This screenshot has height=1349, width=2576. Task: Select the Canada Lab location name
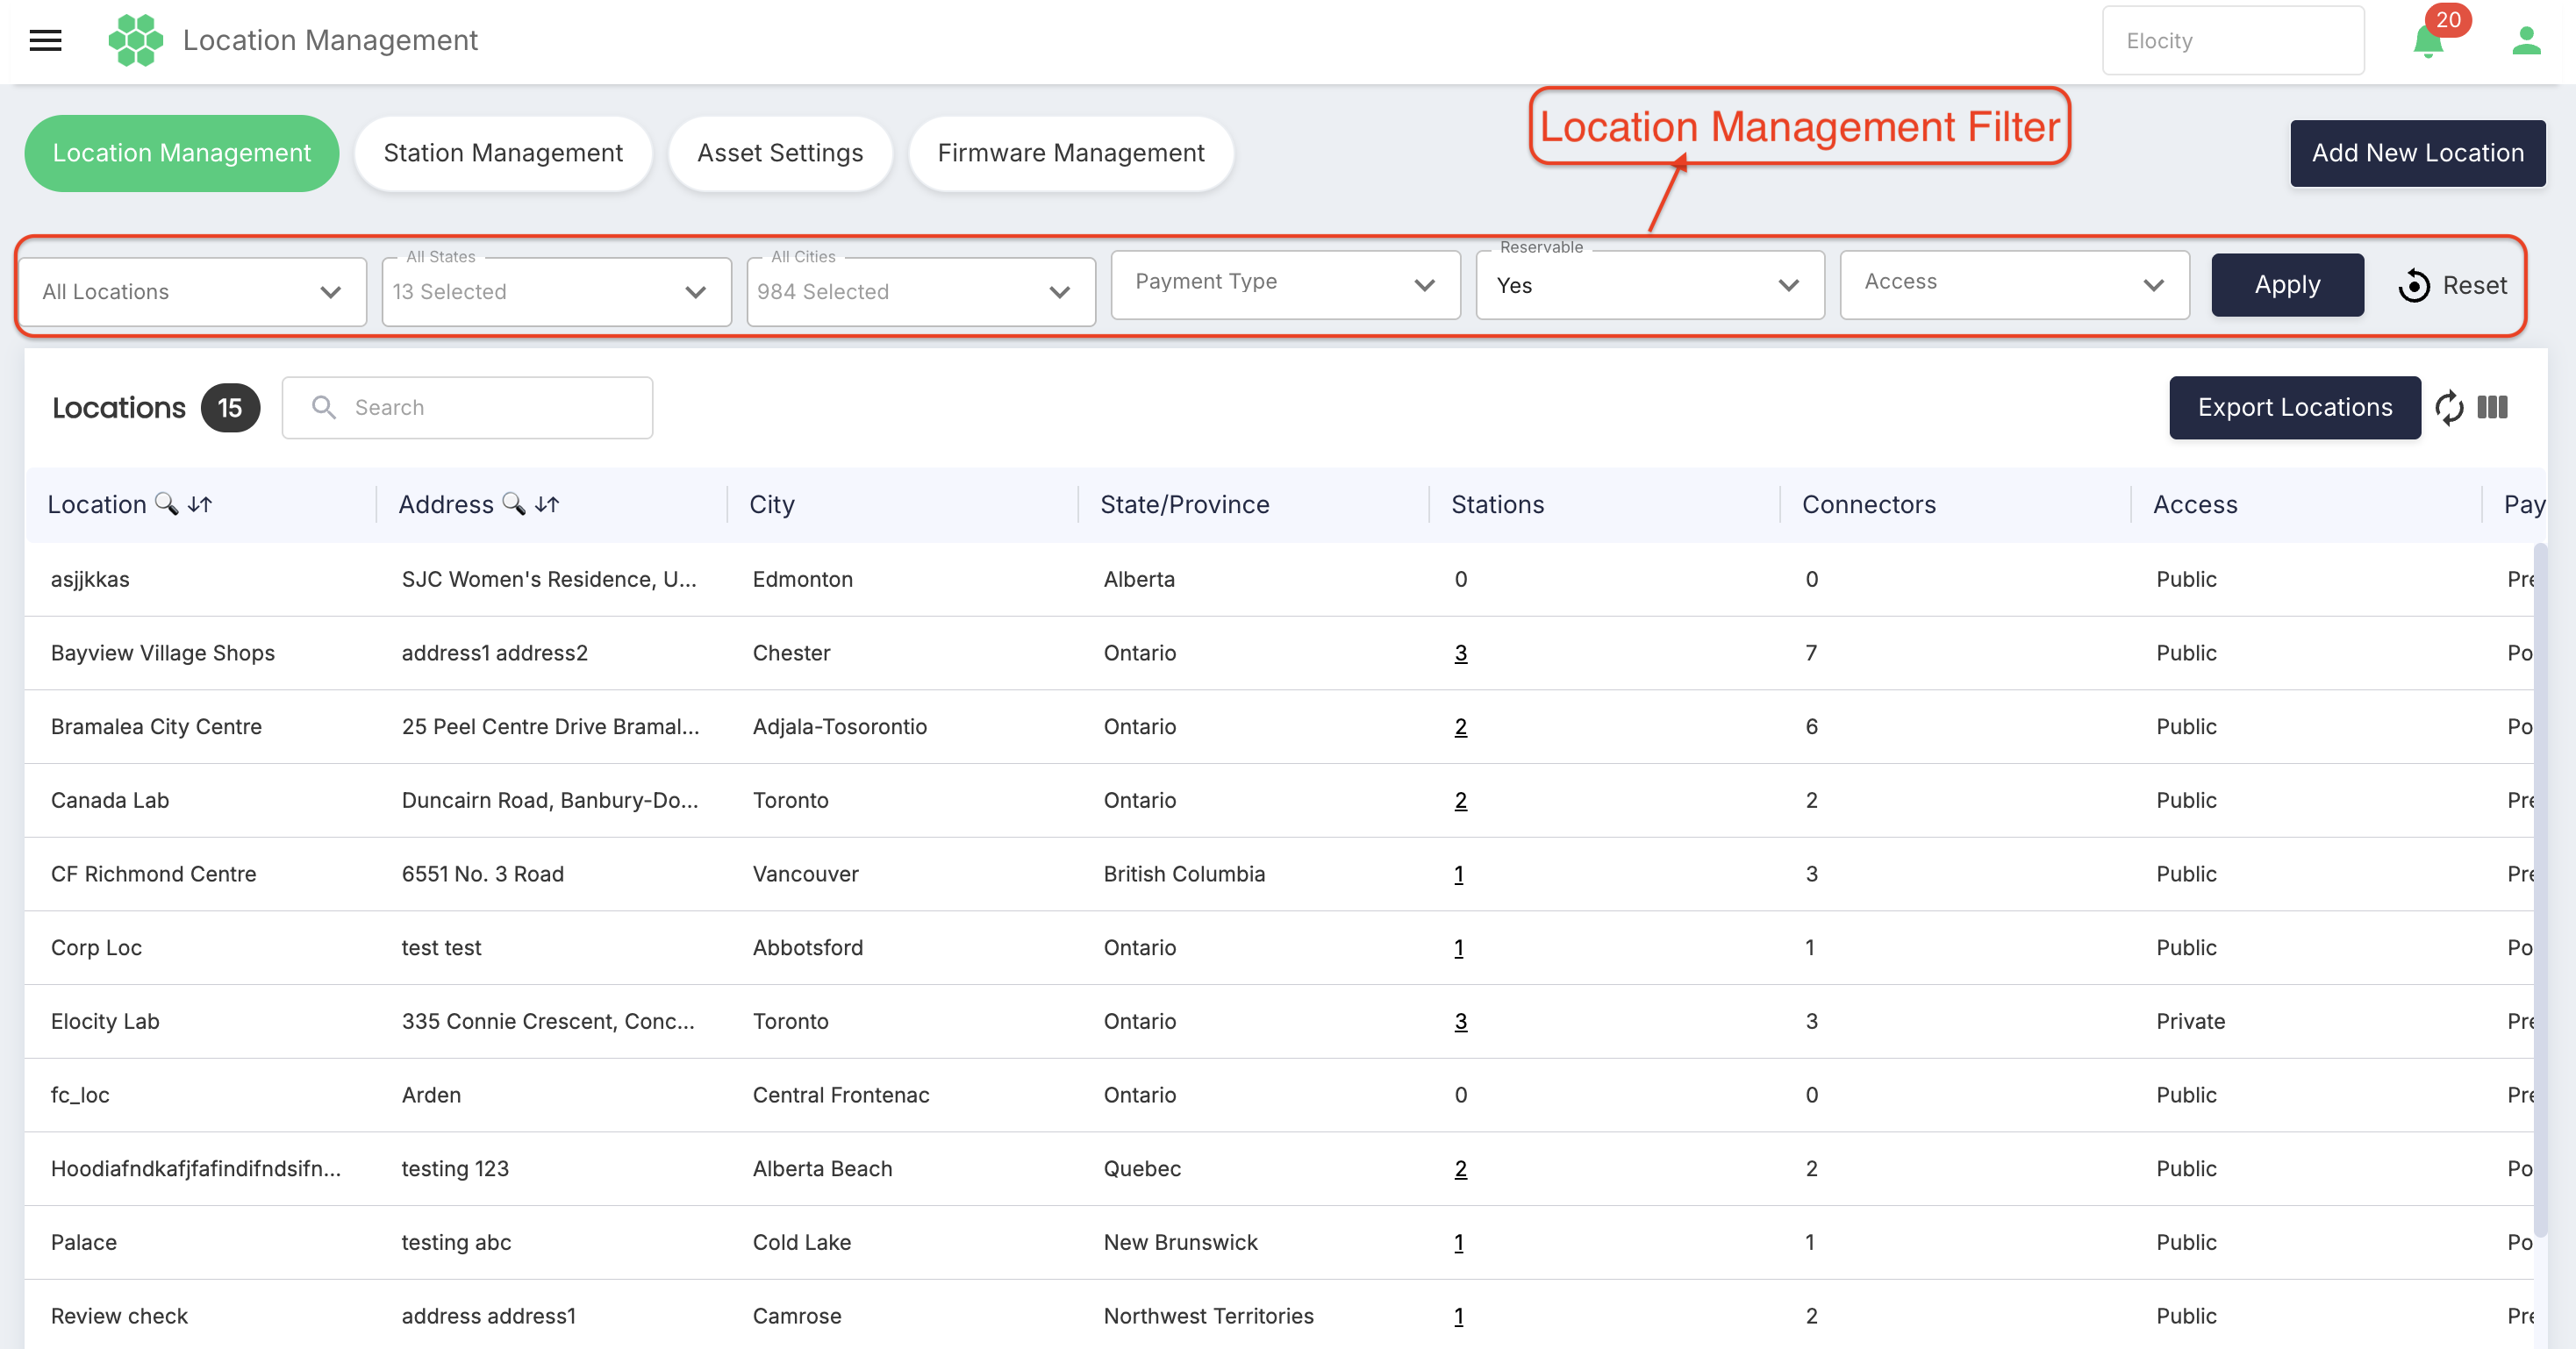[x=110, y=801]
